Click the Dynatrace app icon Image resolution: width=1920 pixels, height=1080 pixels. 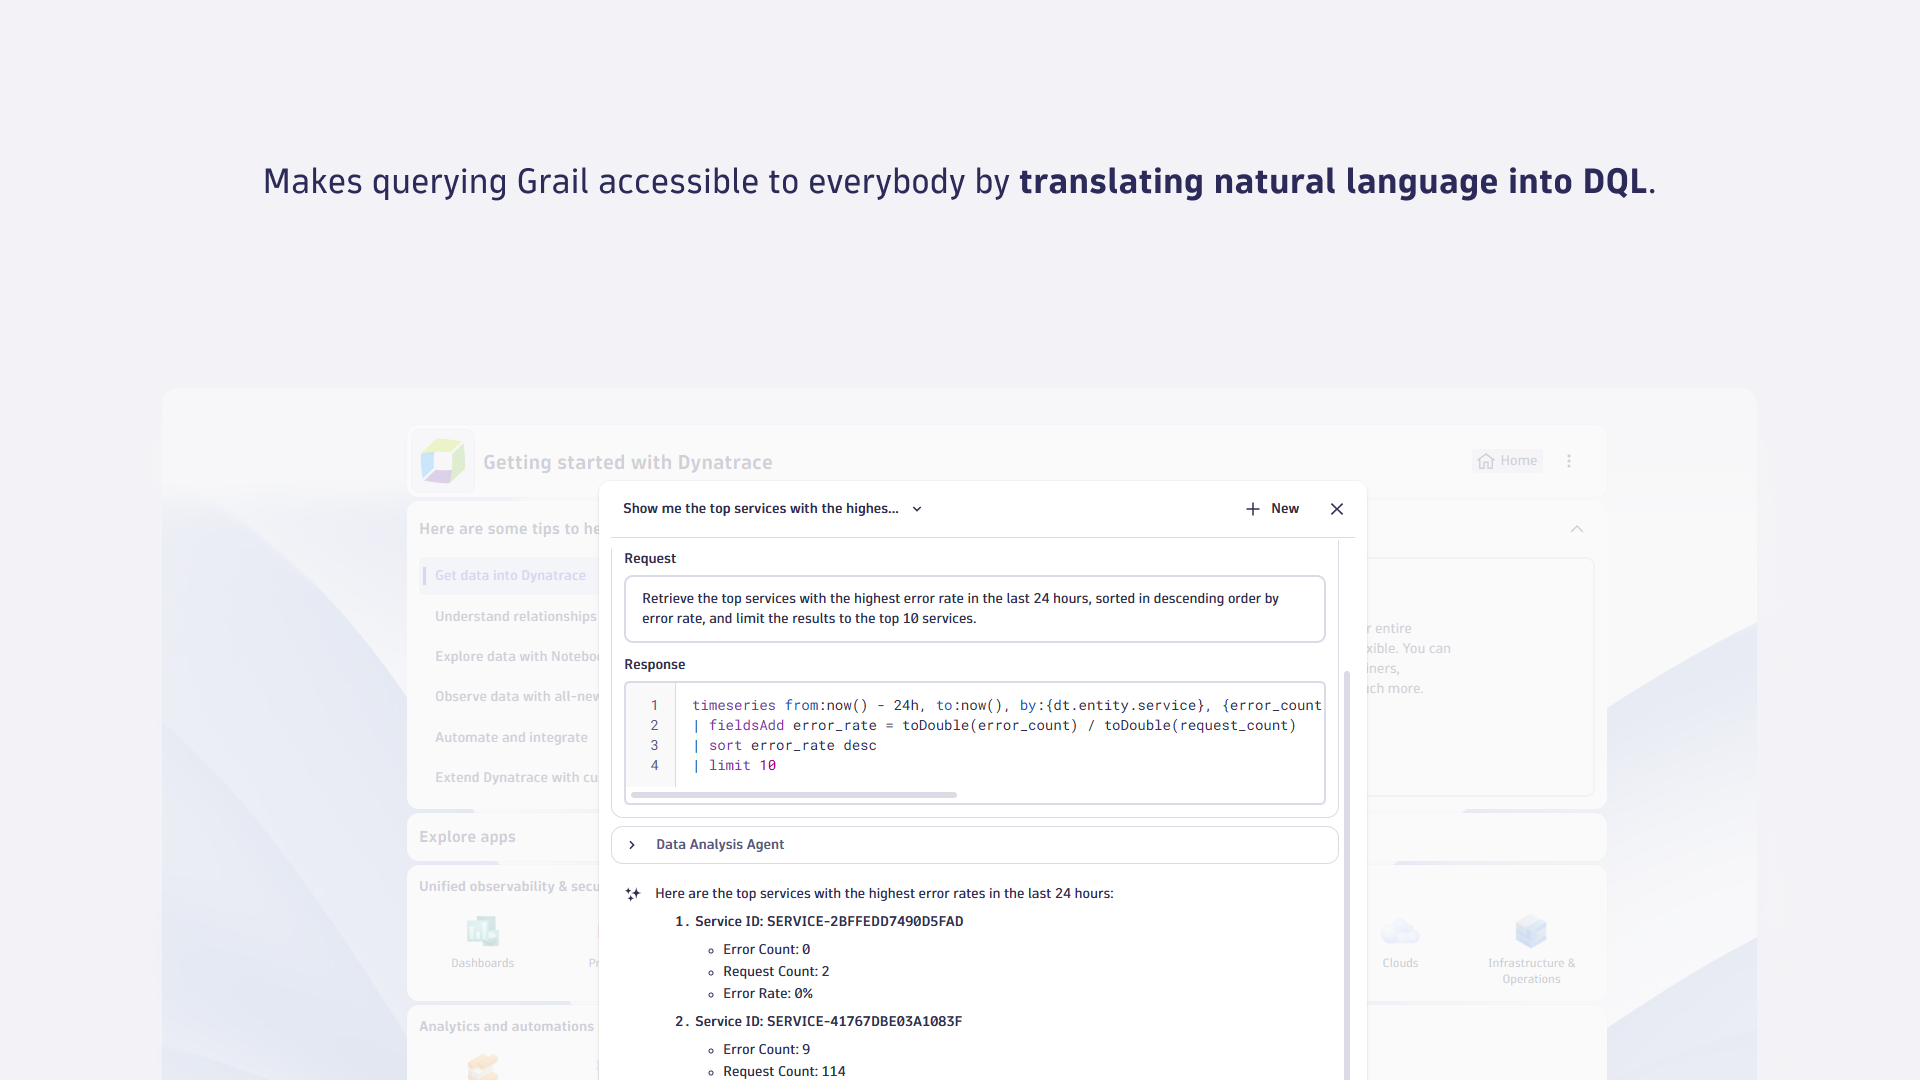tap(443, 461)
